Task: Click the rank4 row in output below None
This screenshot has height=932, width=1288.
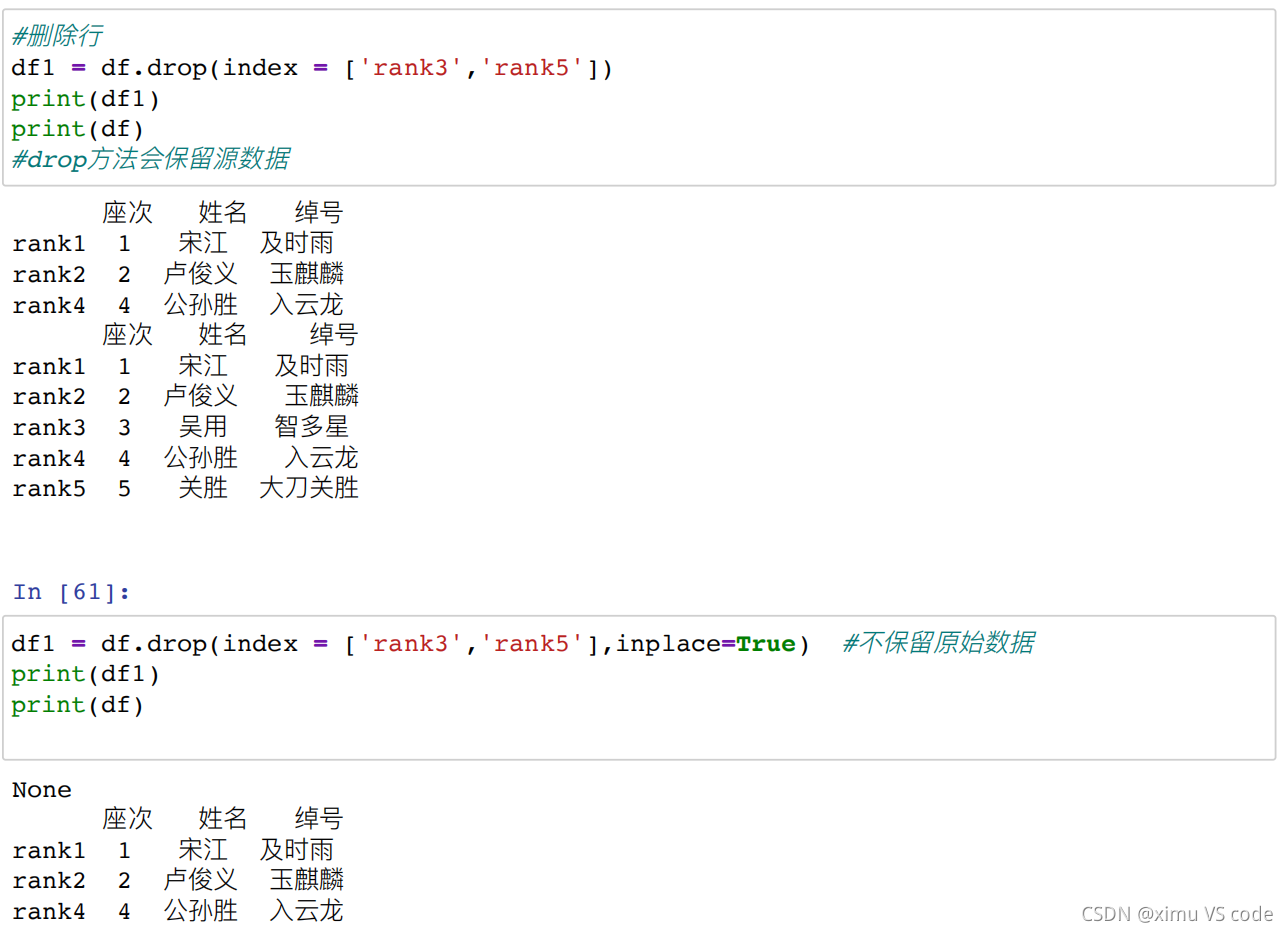Action: tap(178, 912)
